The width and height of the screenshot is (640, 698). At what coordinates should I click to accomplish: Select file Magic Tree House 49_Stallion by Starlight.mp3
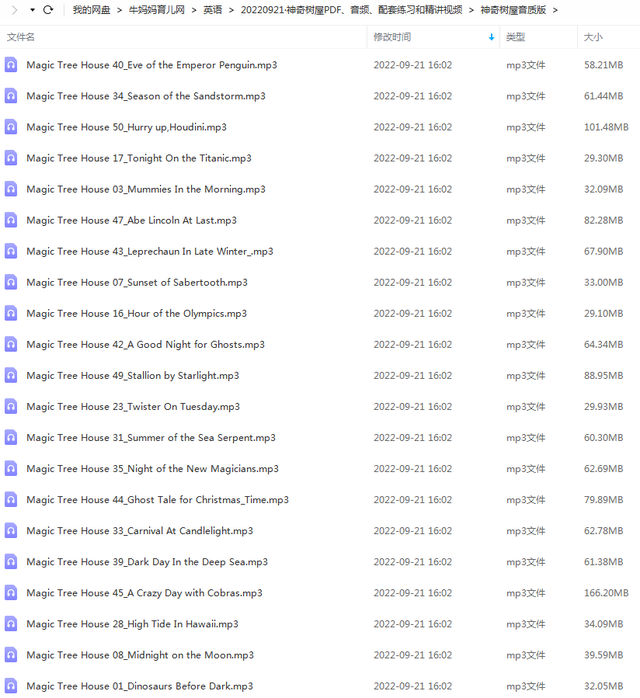(x=133, y=376)
